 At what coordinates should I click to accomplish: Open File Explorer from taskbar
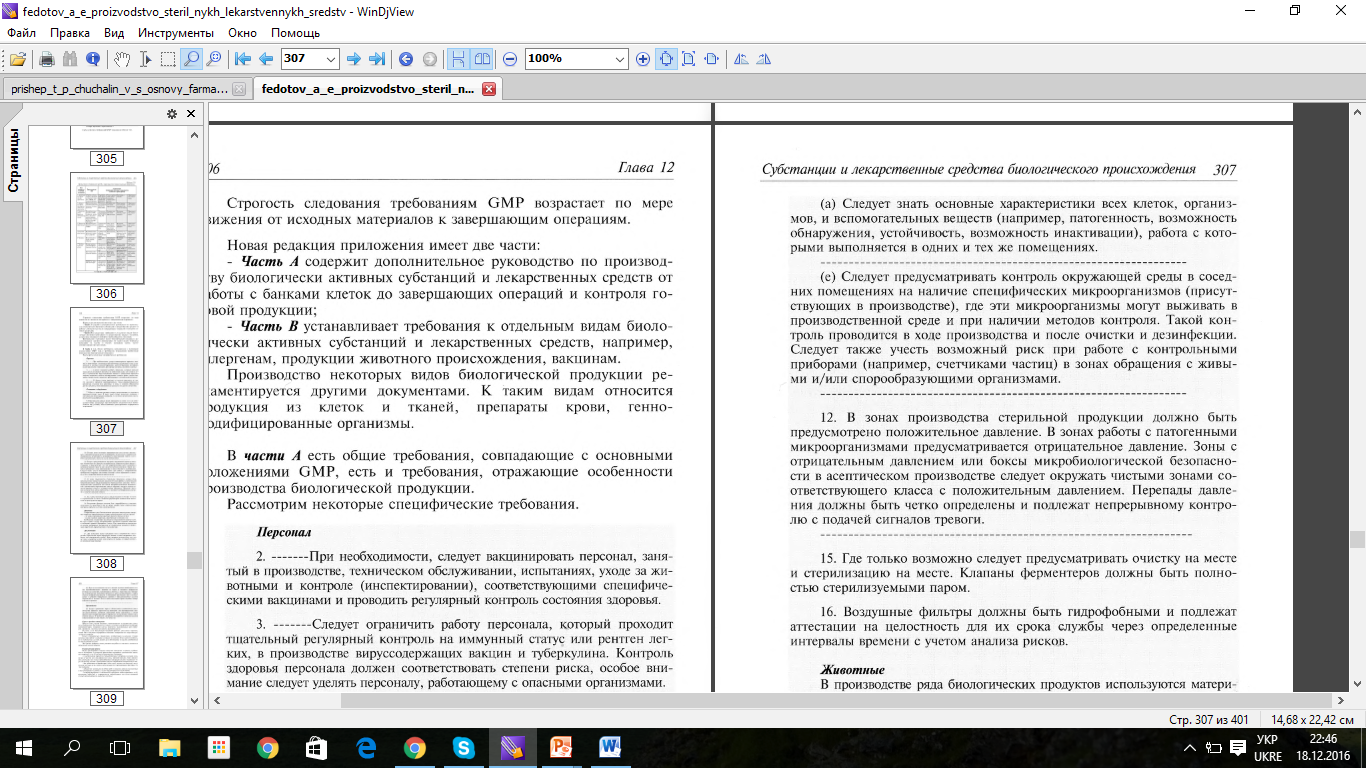point(170,747)
